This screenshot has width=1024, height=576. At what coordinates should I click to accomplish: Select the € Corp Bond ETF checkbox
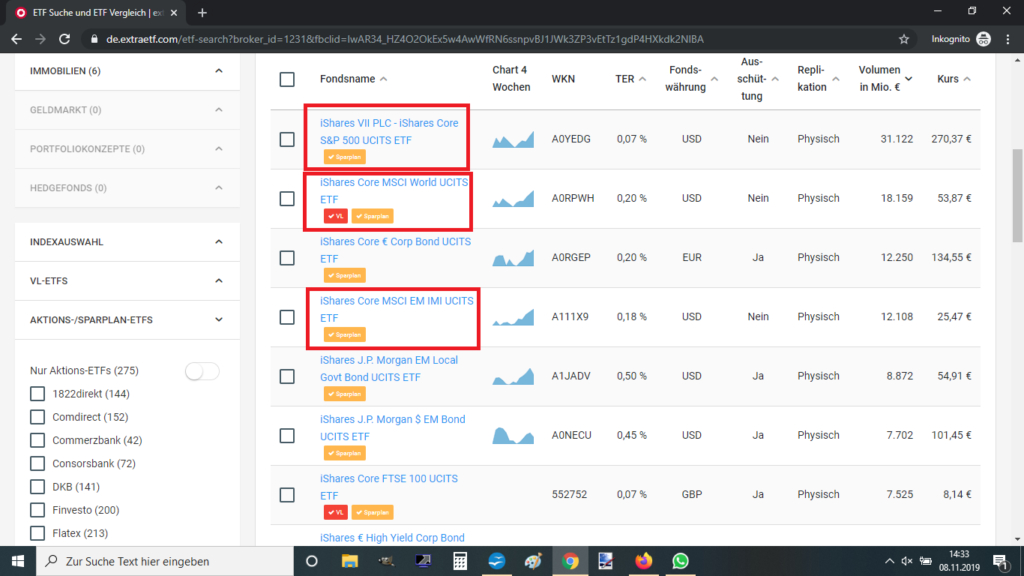pyautogui.click(x=287, y=258)
